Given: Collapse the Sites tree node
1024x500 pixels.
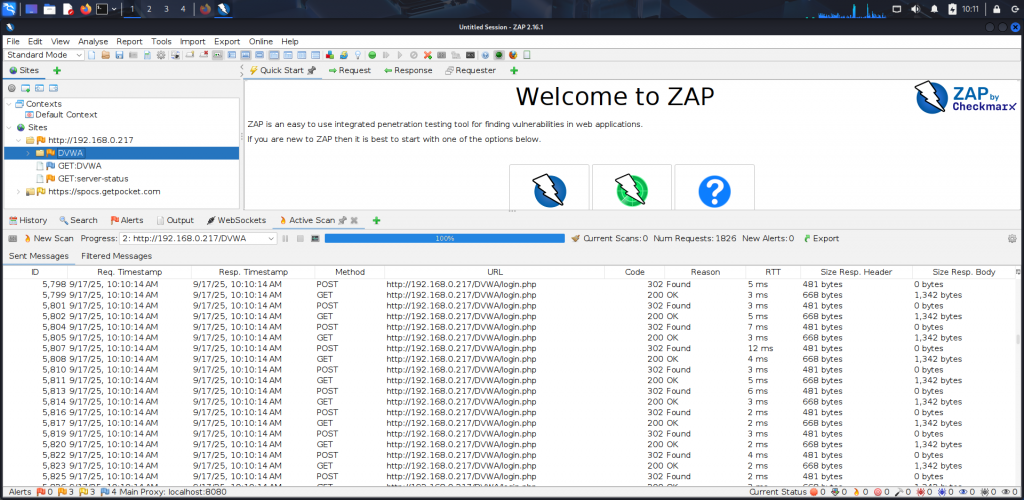Looking at the screenshot, I should point(8,128).
